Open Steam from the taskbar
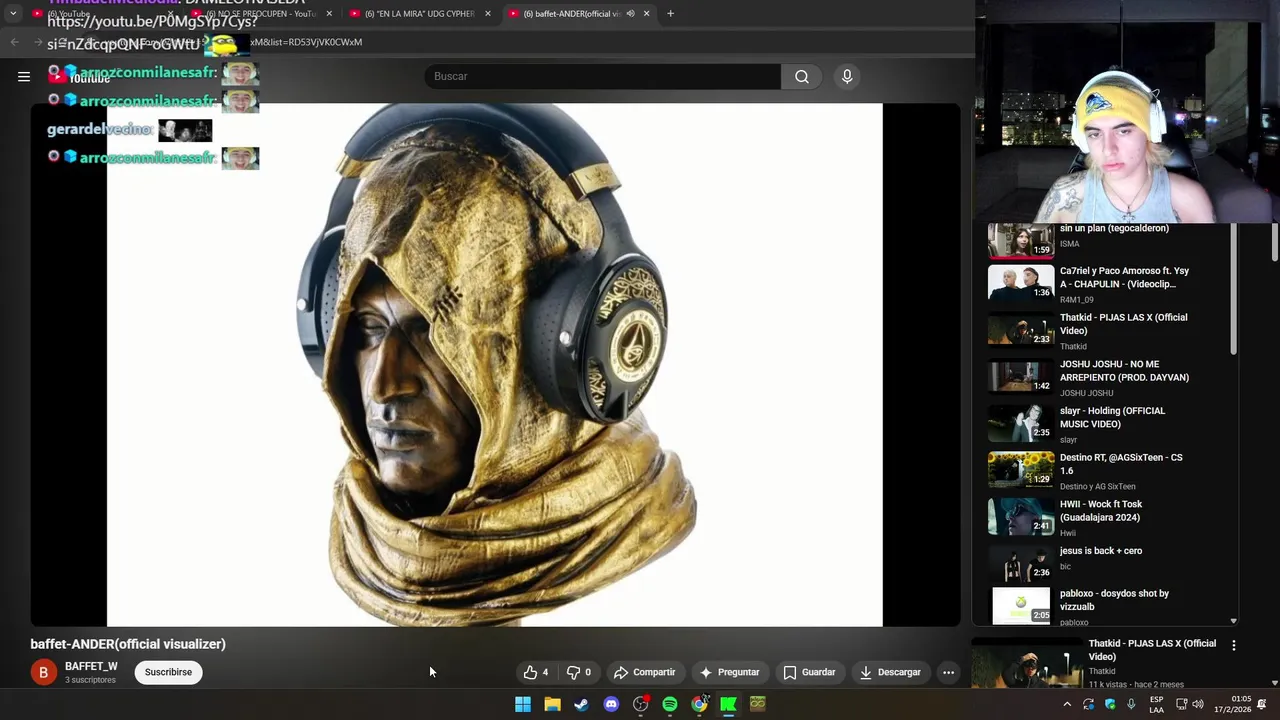The height and width of the screenshot is (720, 1280). [x=581, y=704]
